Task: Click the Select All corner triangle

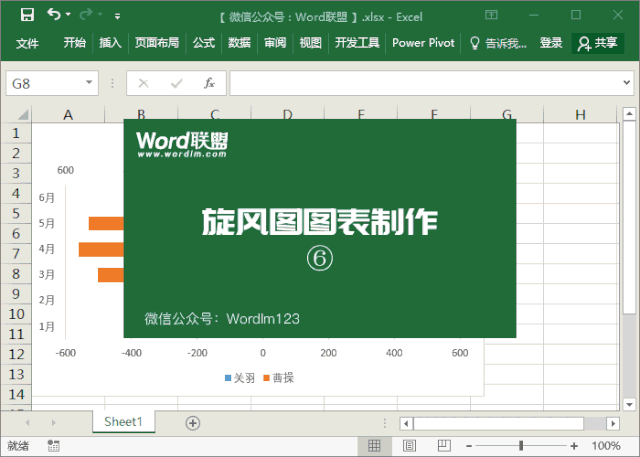Action: tap(23, 115)
